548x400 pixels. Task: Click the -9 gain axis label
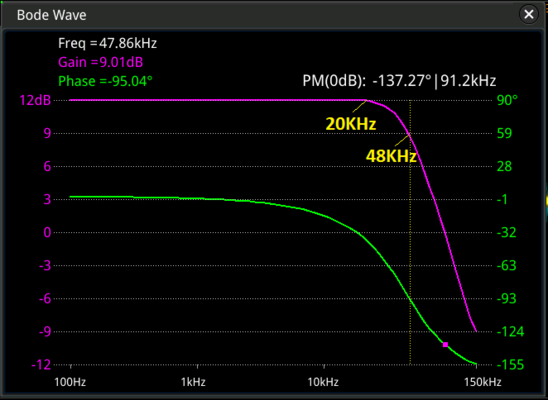45,332
